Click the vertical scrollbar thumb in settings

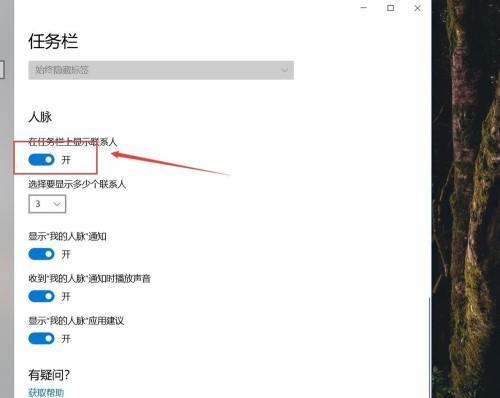click(x=429, y=347)
